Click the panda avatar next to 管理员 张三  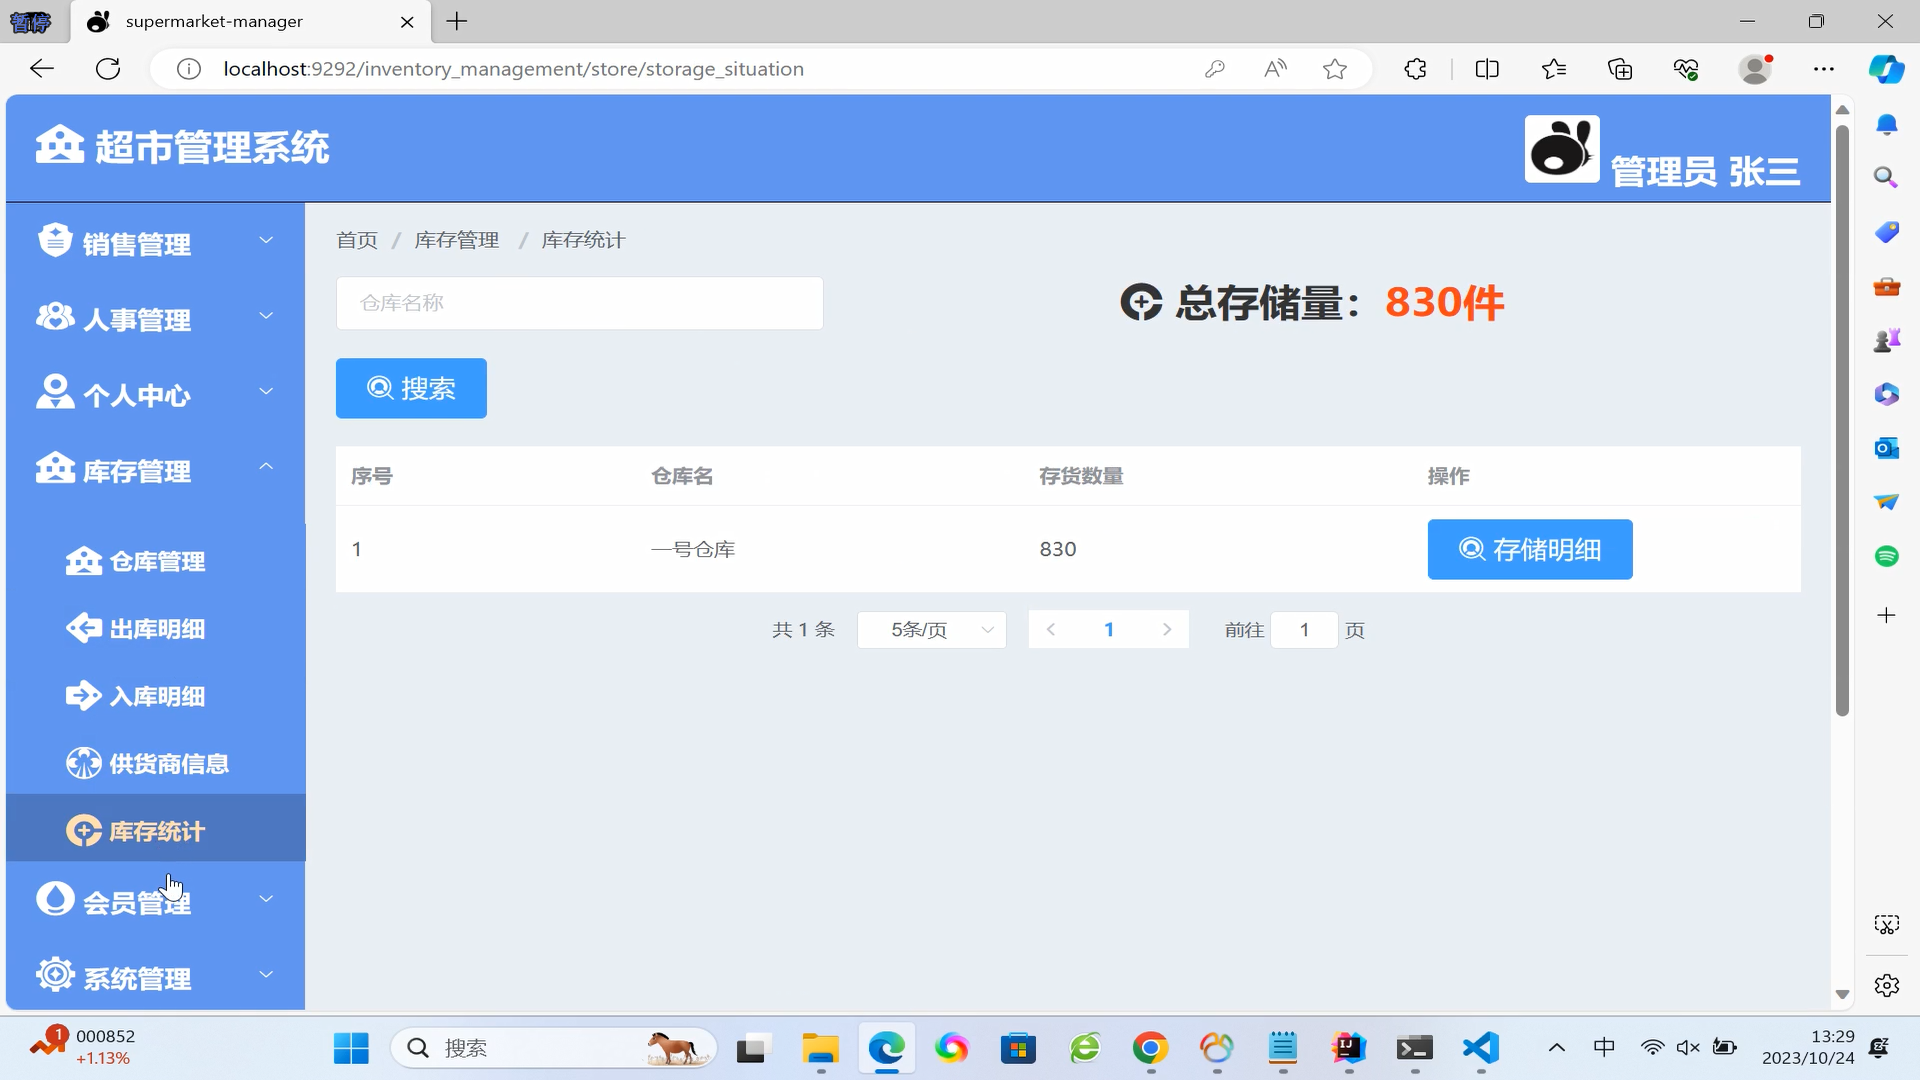1561,149
